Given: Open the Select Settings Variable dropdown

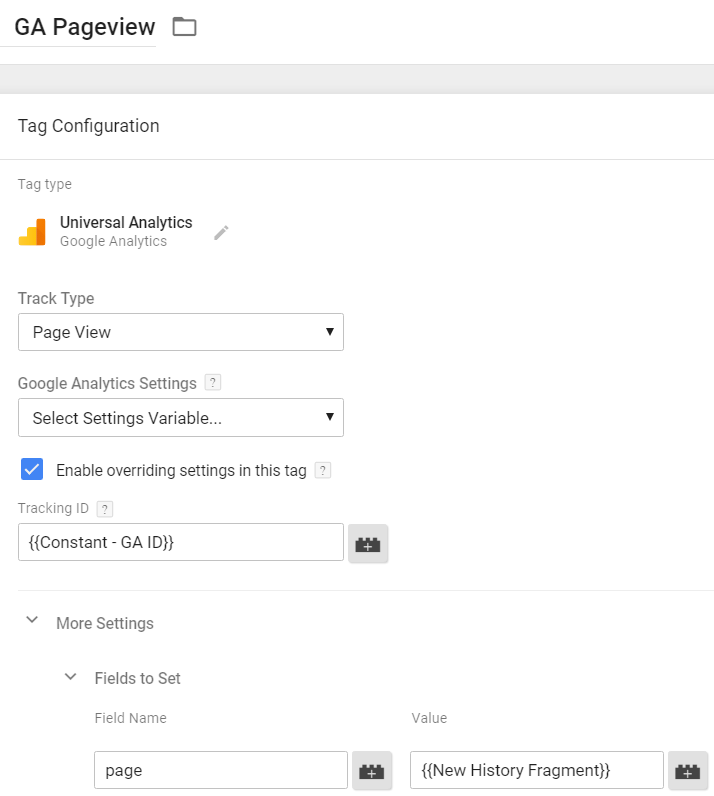Looking at the screenshot, I should click(x=181, y=418).
